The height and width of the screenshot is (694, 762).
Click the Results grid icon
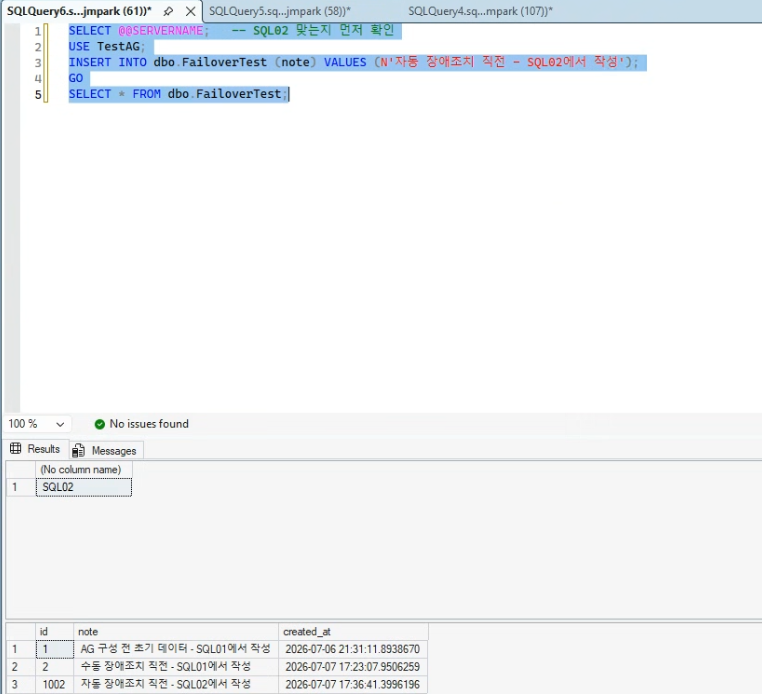16,449
